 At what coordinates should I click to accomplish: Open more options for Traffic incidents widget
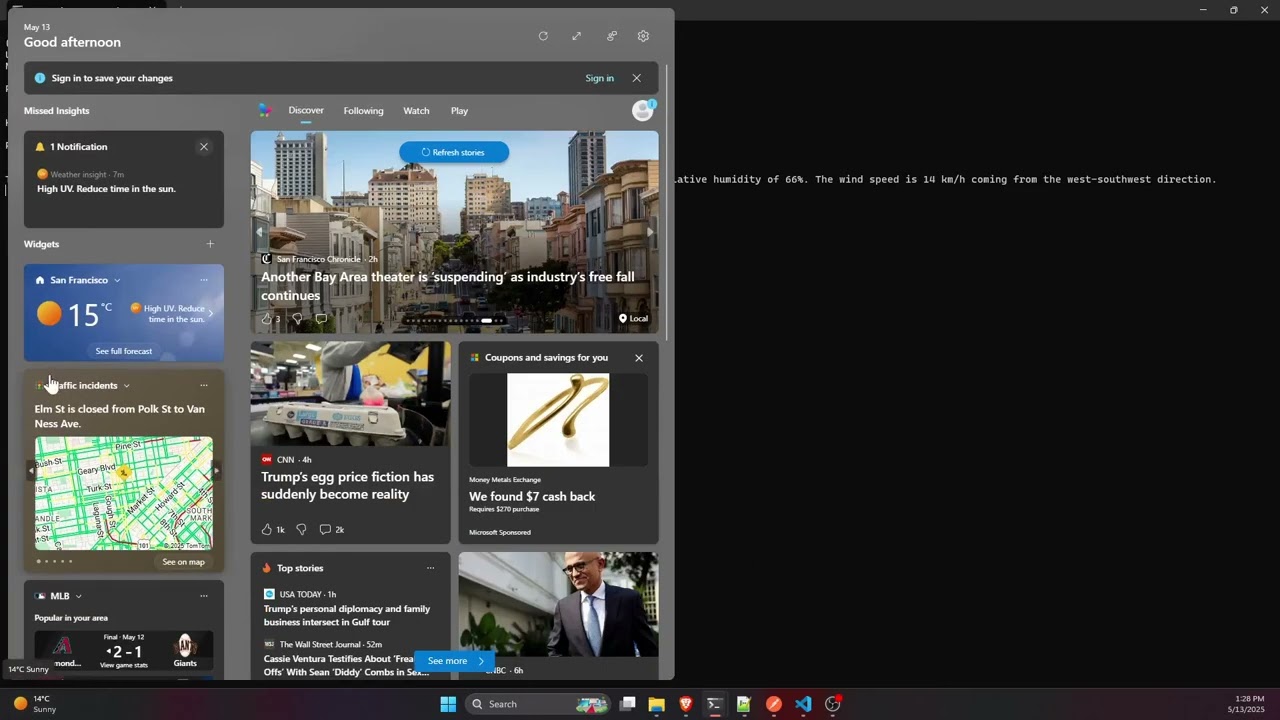pos(204,385)
